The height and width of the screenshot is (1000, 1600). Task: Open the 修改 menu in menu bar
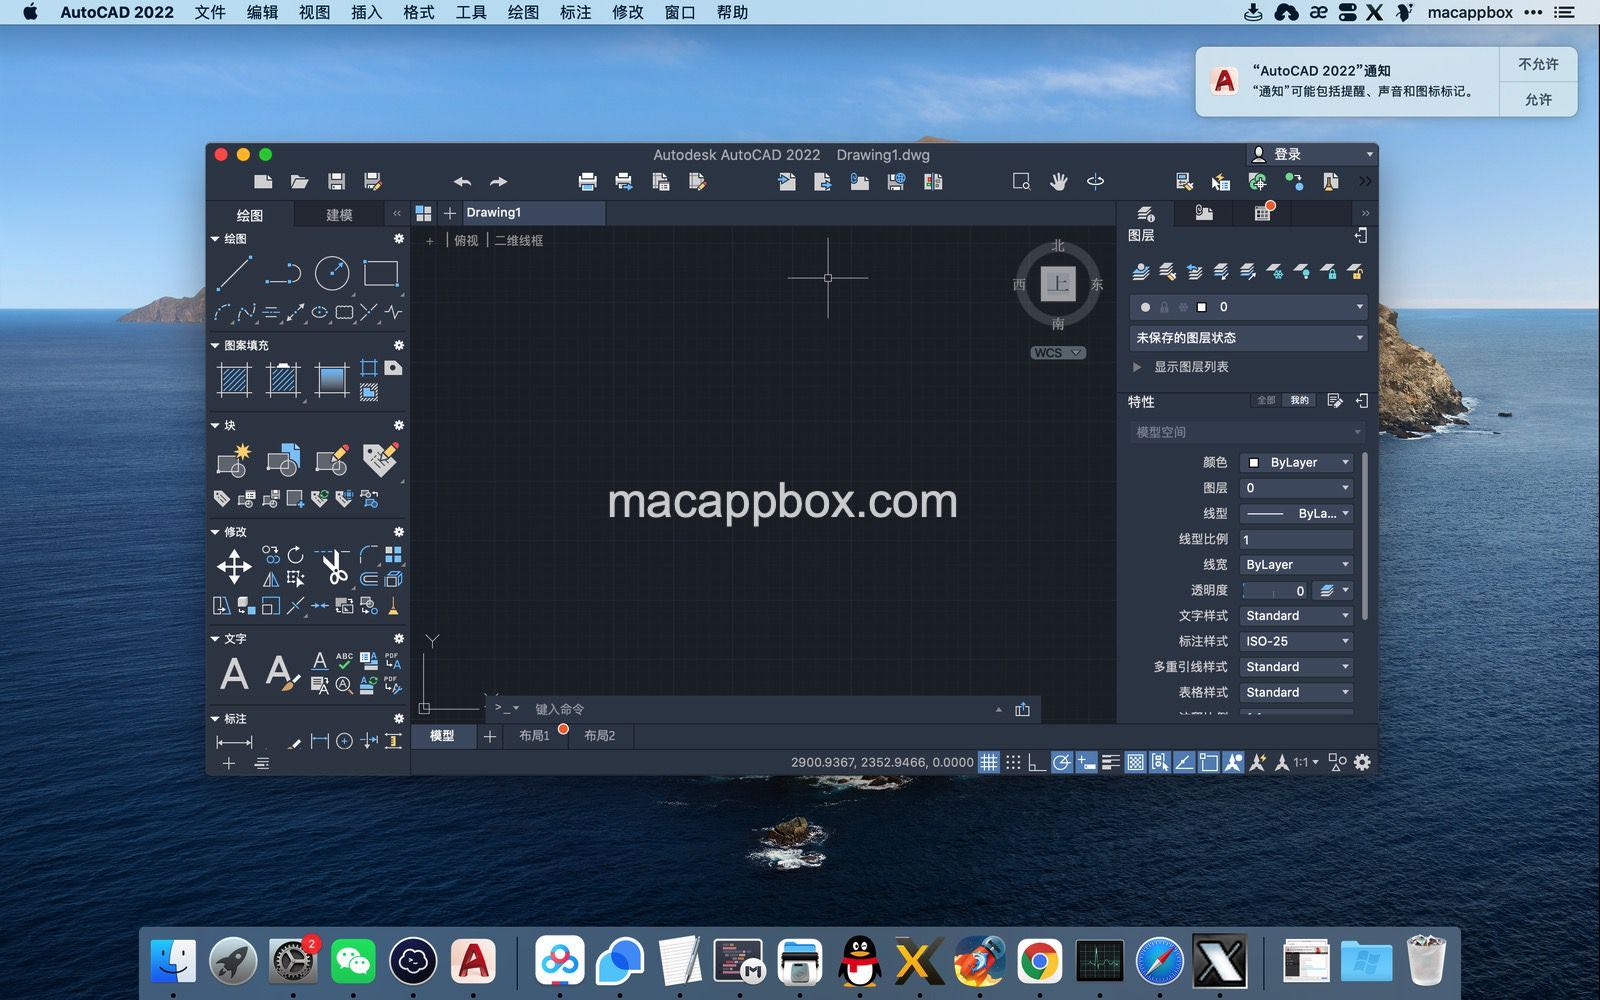pos(628,12)
